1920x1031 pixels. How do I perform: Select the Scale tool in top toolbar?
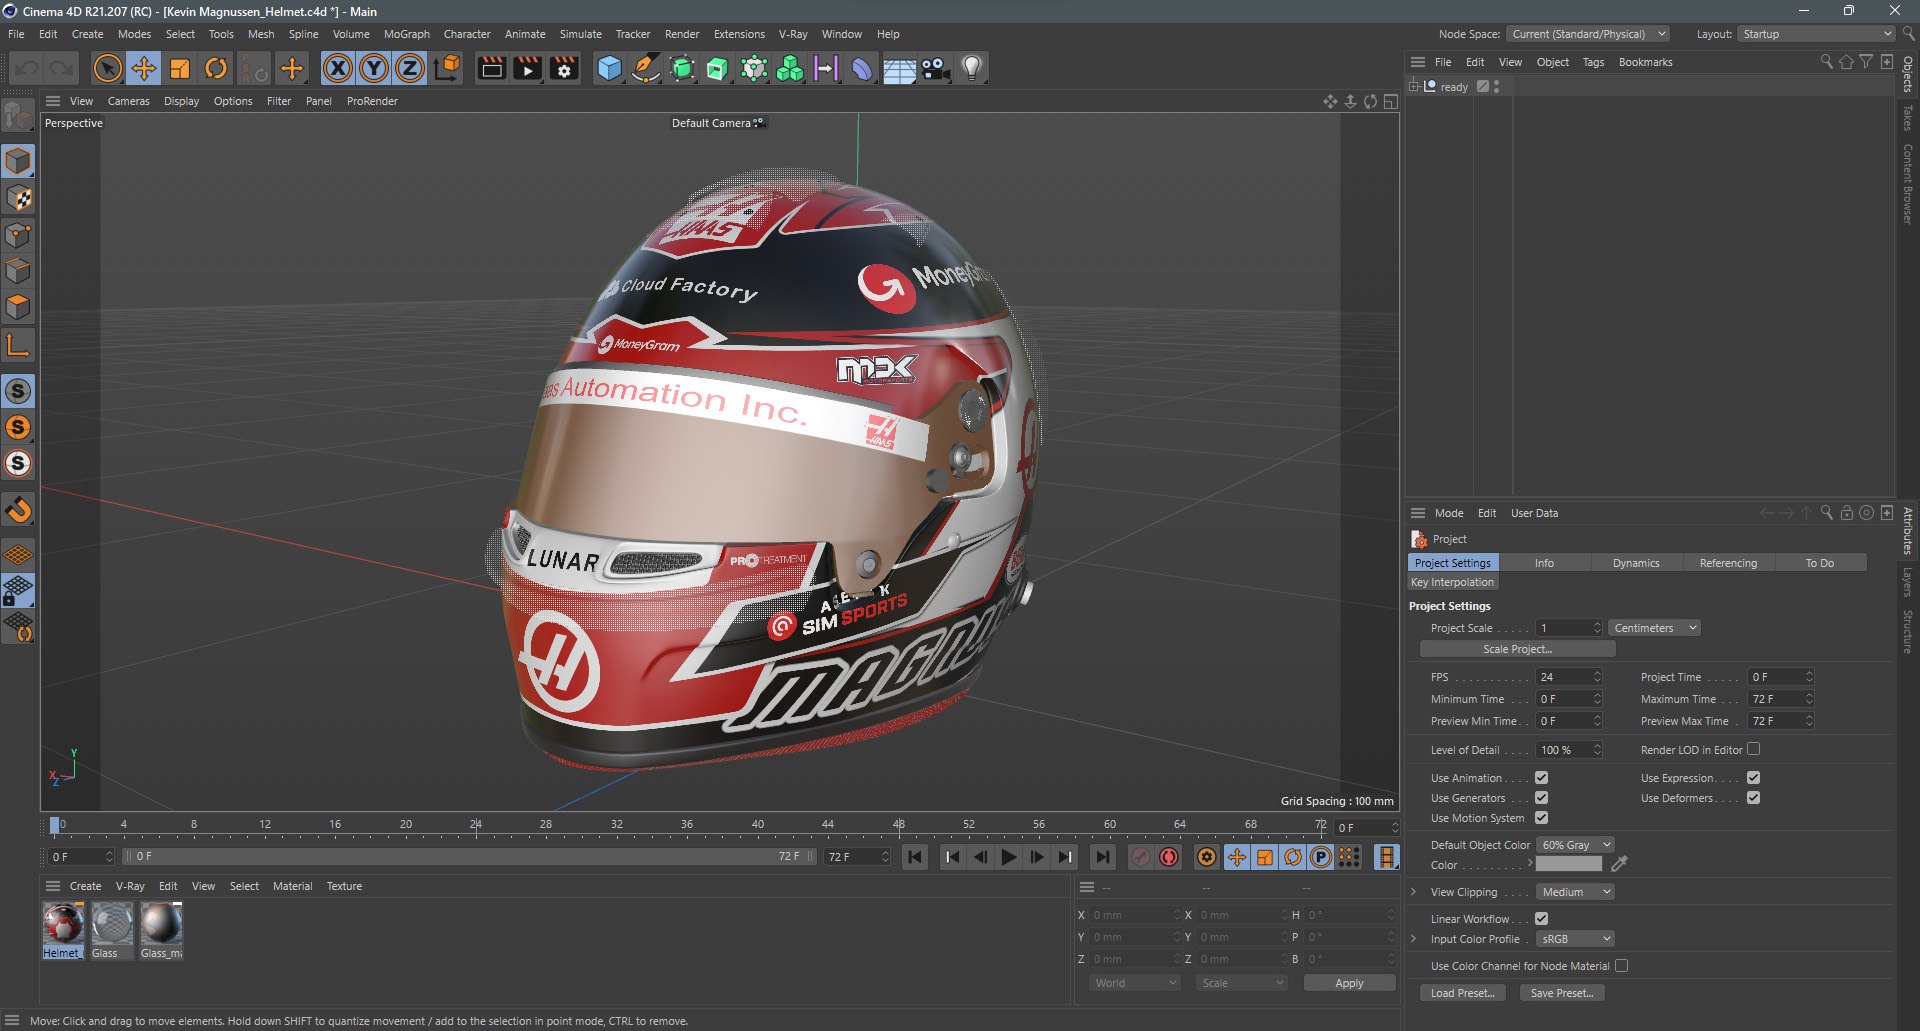180,68
